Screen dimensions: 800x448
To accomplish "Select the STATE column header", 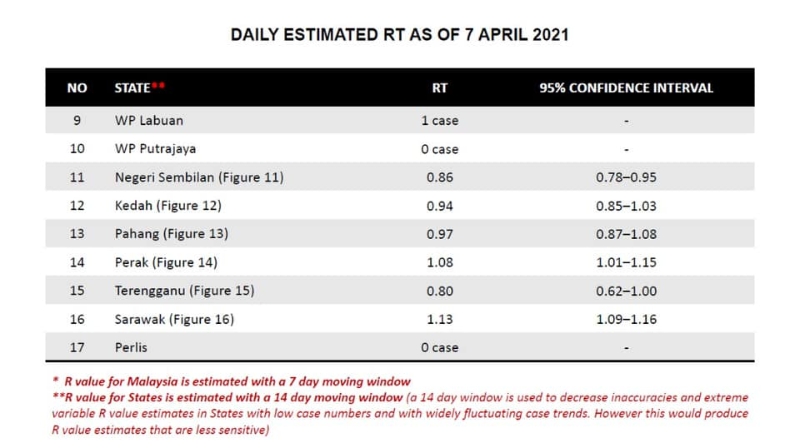I will point(139,88).
